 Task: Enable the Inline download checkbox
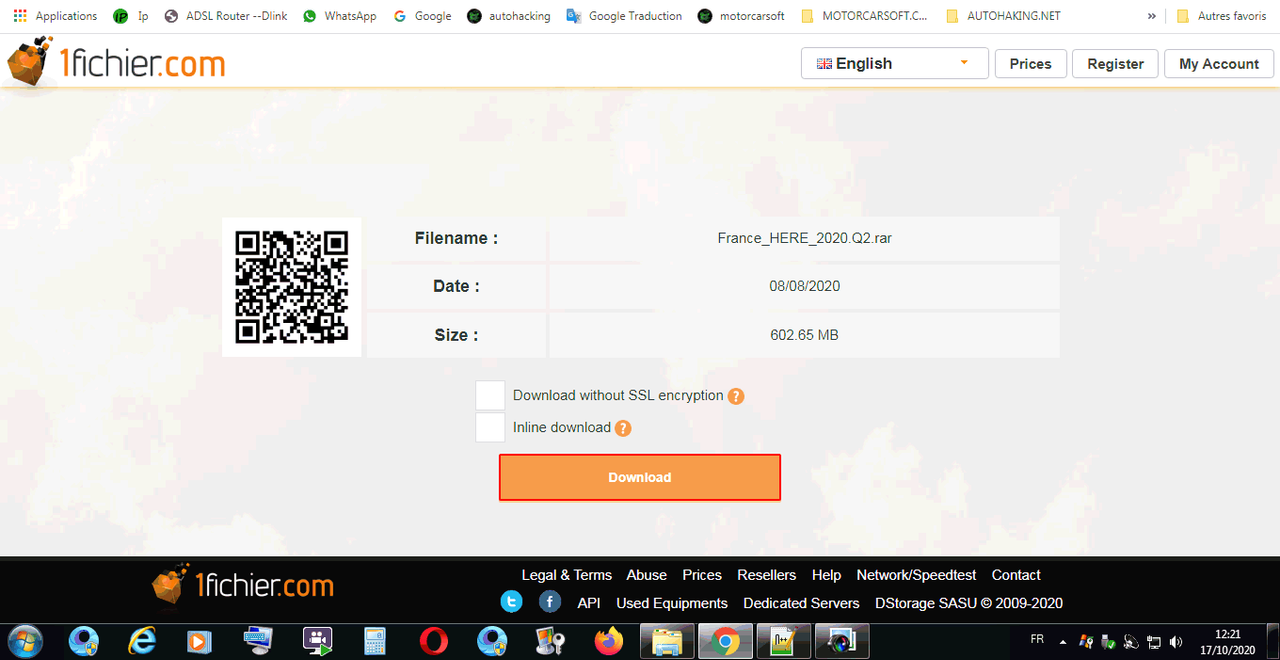(490, 427)
